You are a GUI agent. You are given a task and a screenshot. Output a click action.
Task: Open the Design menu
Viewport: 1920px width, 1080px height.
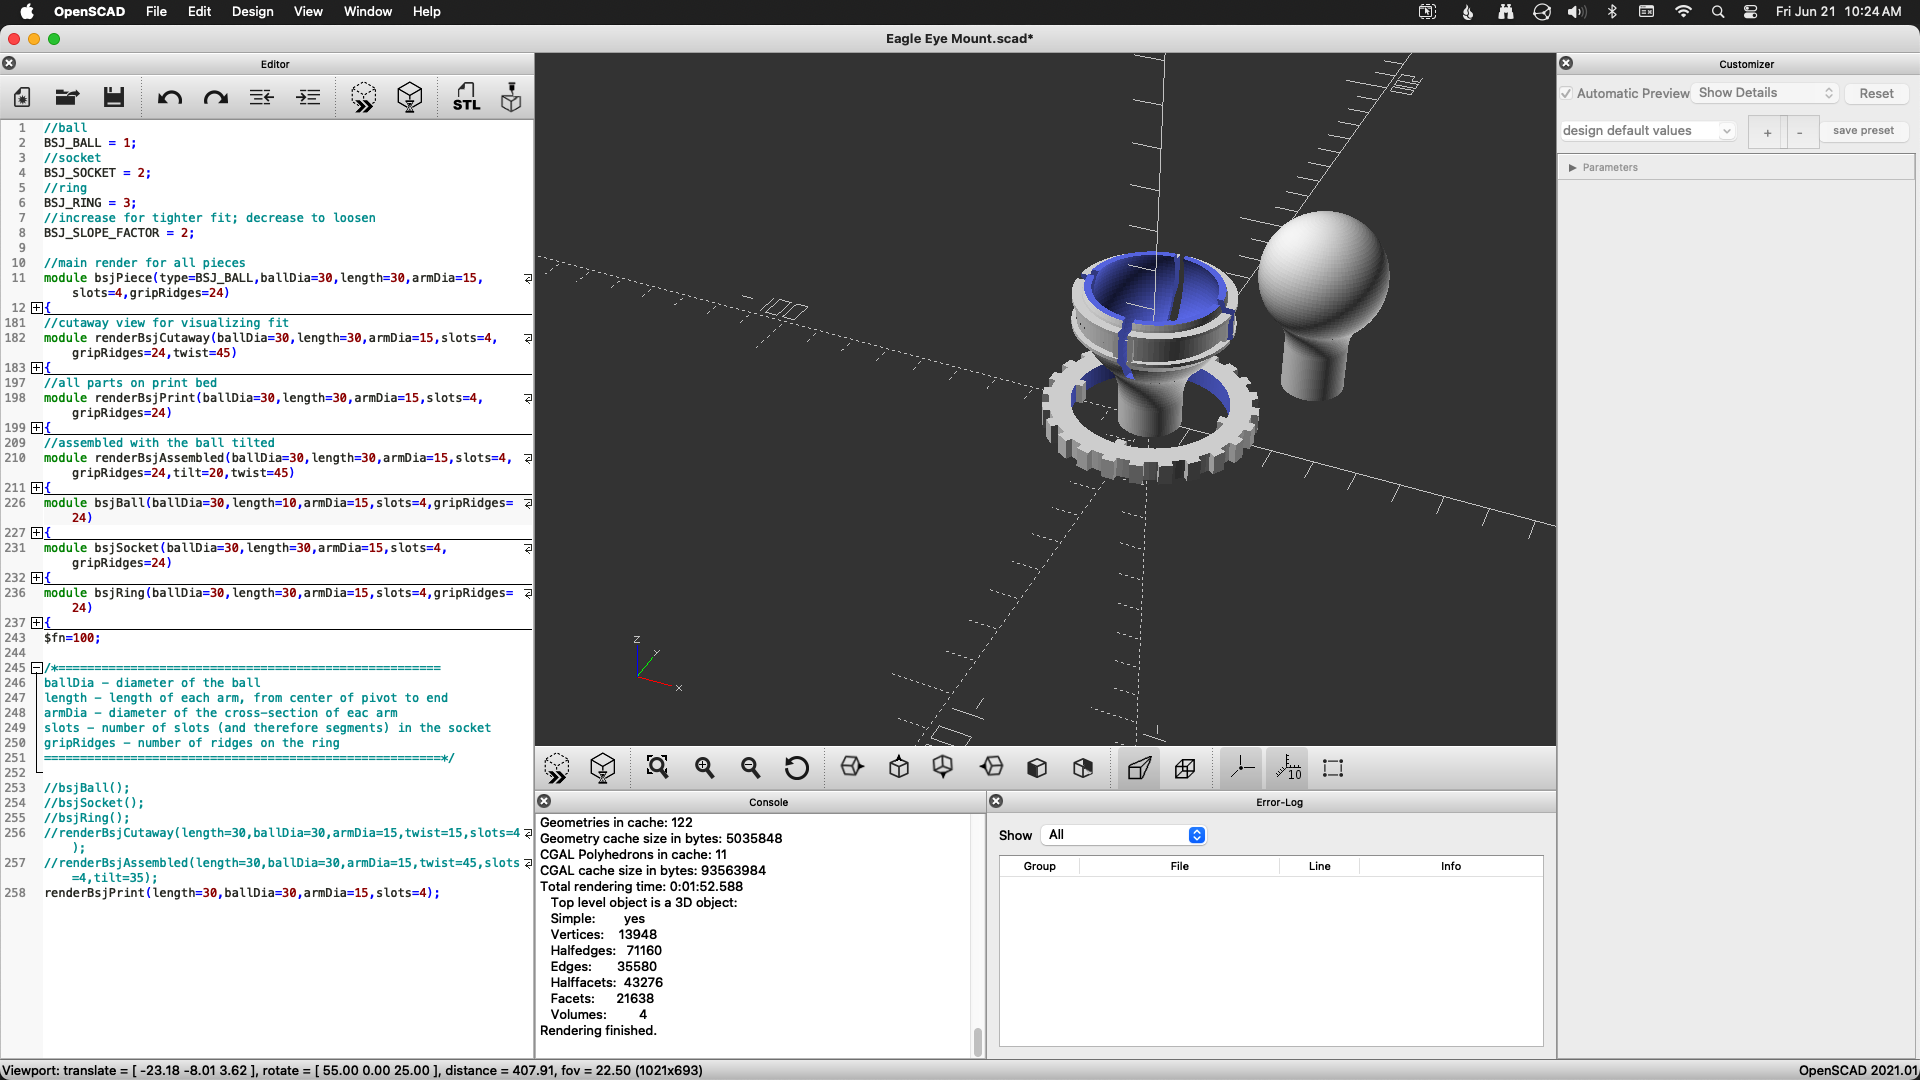pyautogui.click(x=252, y=12)
